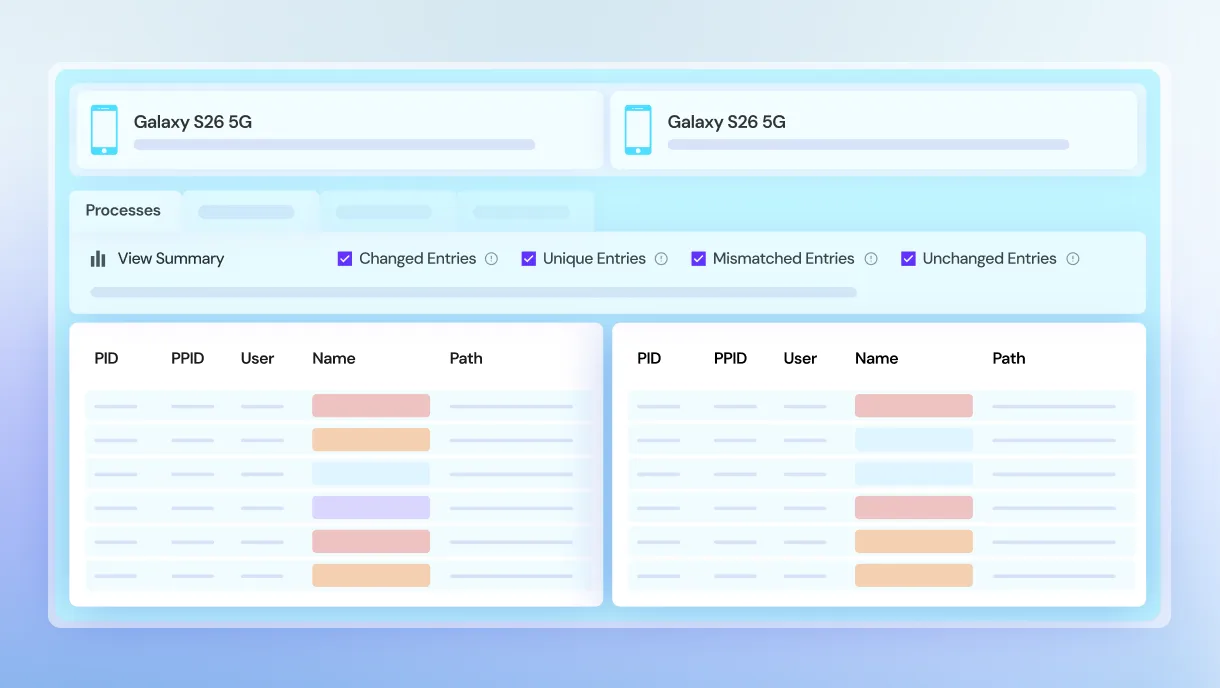Click the PPID column header in the second process table
The height and width of the screenshot is (688, 1220).
(x=731, y=358)
